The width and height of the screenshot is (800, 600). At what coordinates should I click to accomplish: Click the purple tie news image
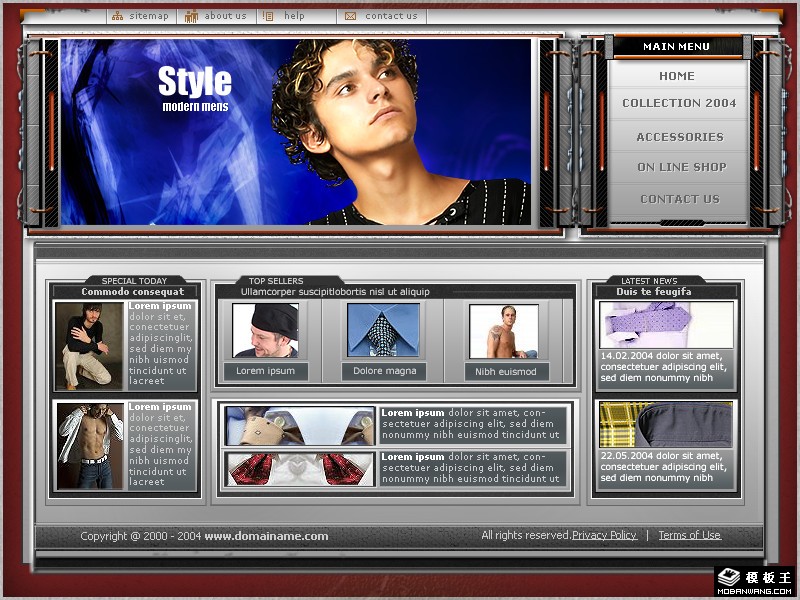coord(666,325)
